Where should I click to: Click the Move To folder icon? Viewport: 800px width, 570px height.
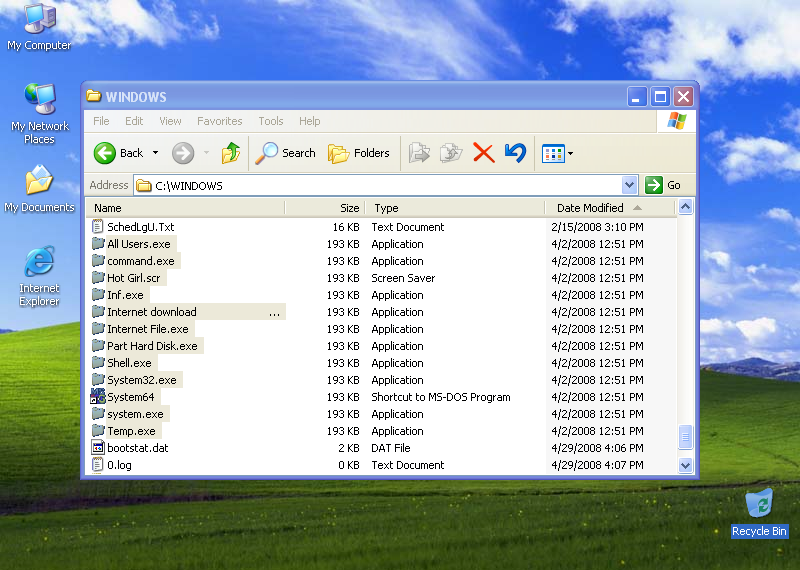coord(419,153)
